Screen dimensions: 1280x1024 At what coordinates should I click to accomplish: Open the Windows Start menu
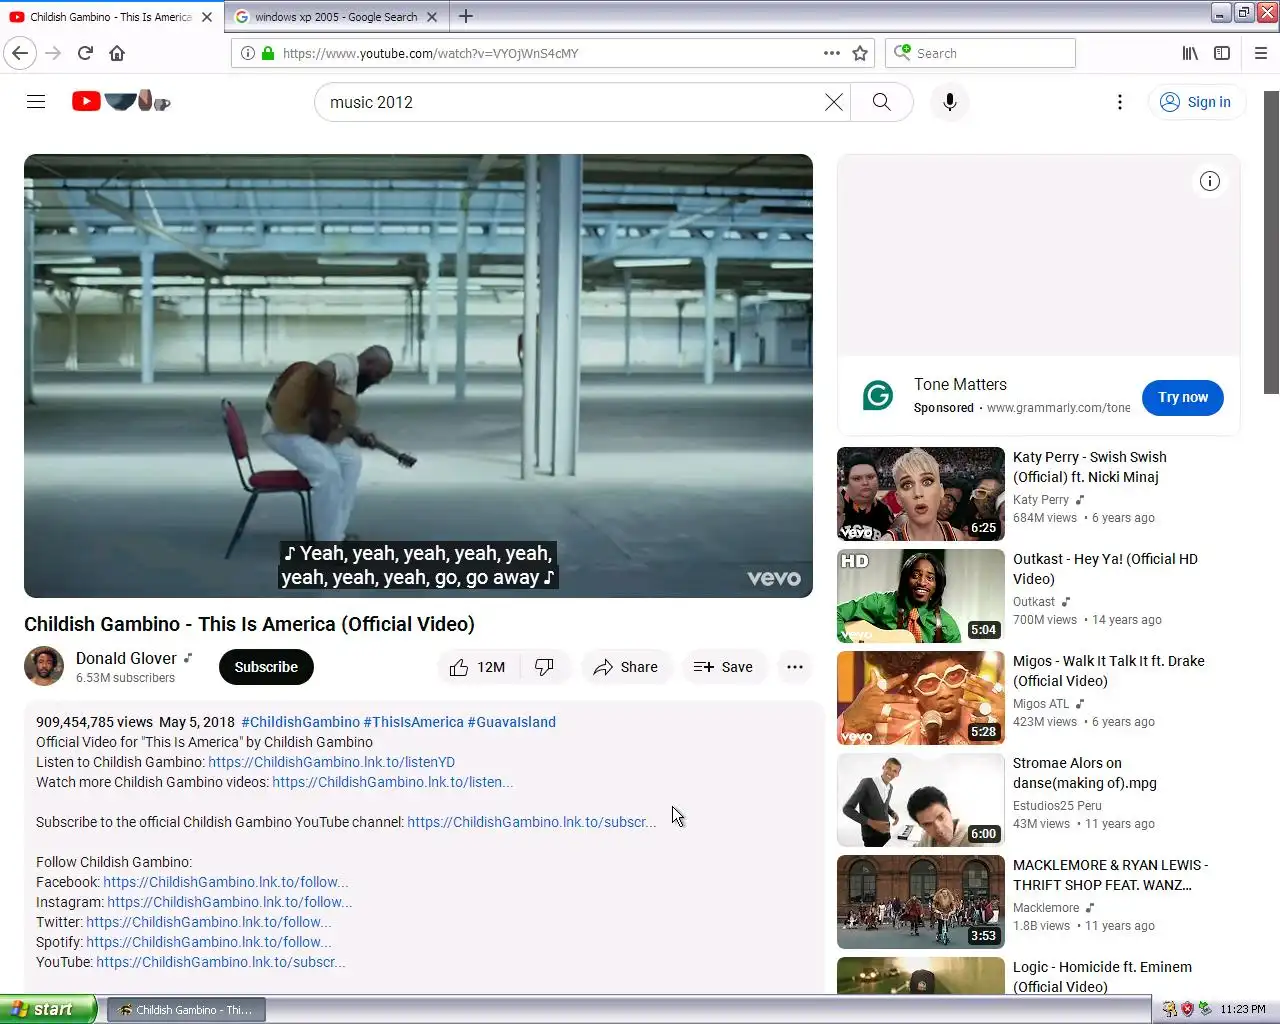[x=48, y=1009]
